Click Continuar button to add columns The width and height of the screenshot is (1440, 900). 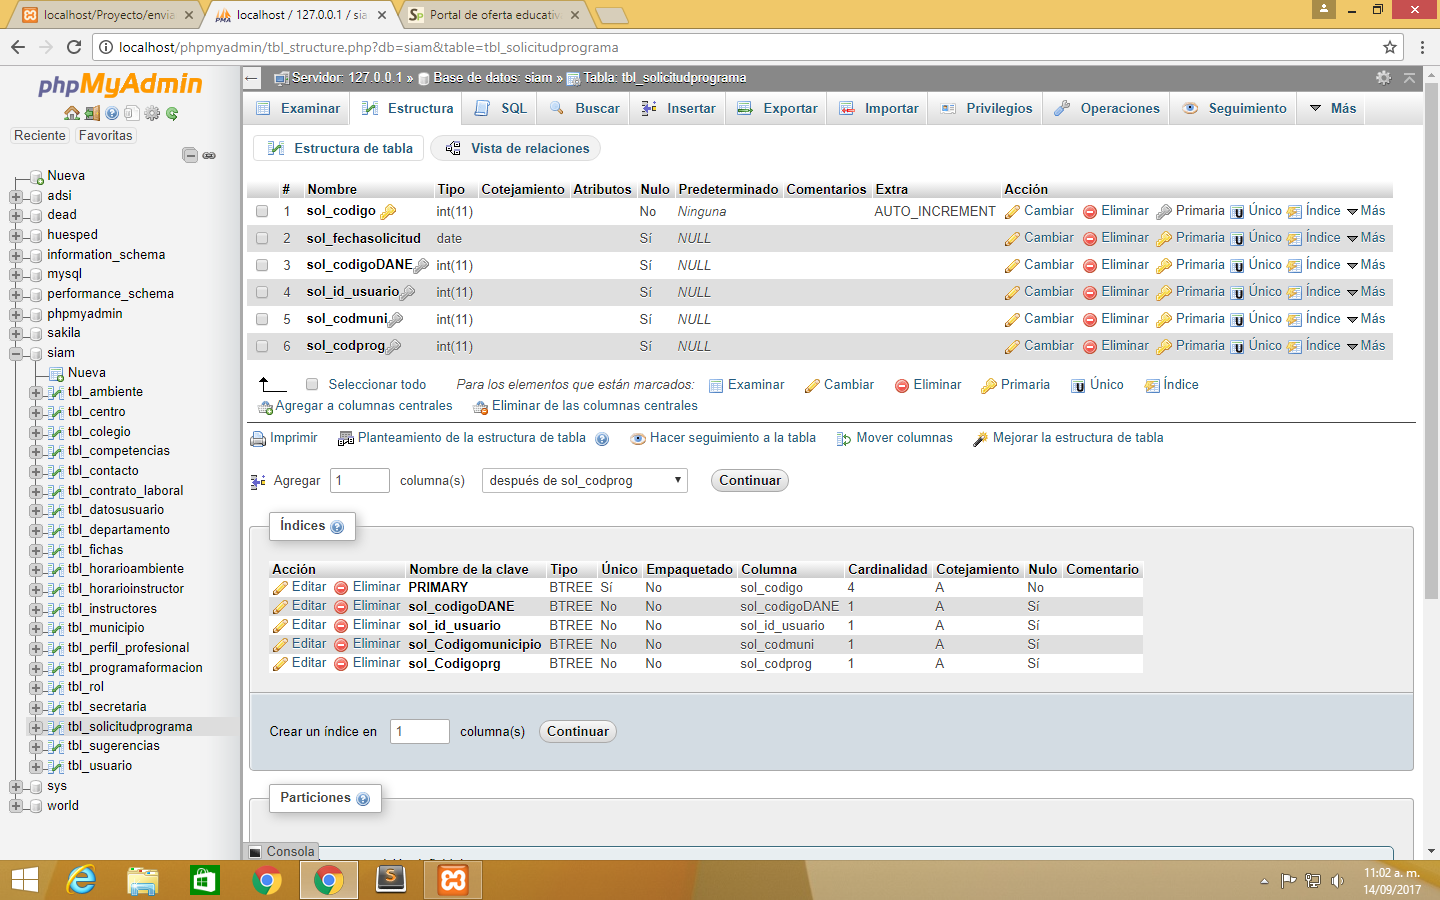pyautogui.click(x=749, y=481)
